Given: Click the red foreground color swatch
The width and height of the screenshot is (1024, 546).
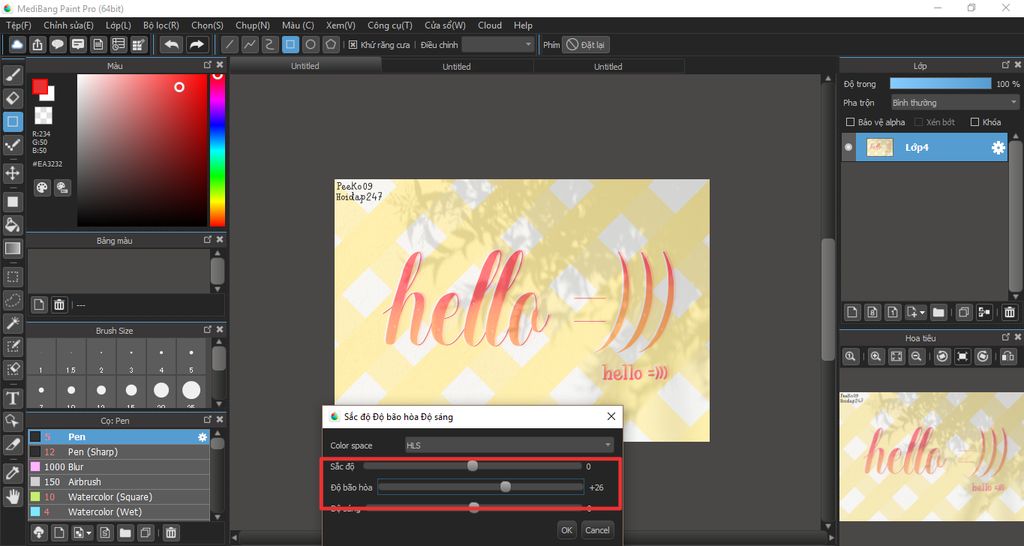Looking at the screenshot, I should pos(40,86).
